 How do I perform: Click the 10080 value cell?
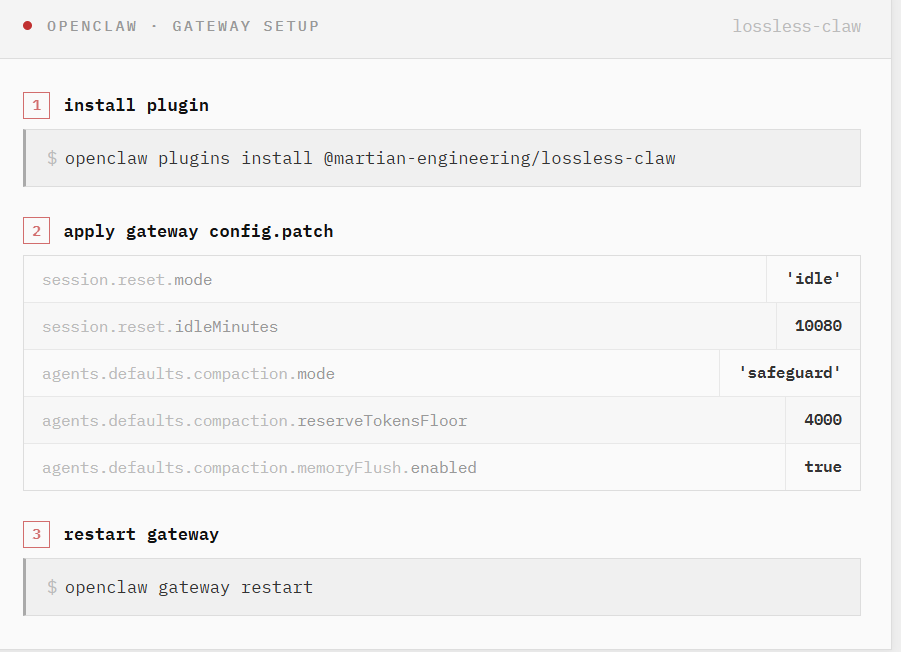pyautogui.click(x=818, y=326)
